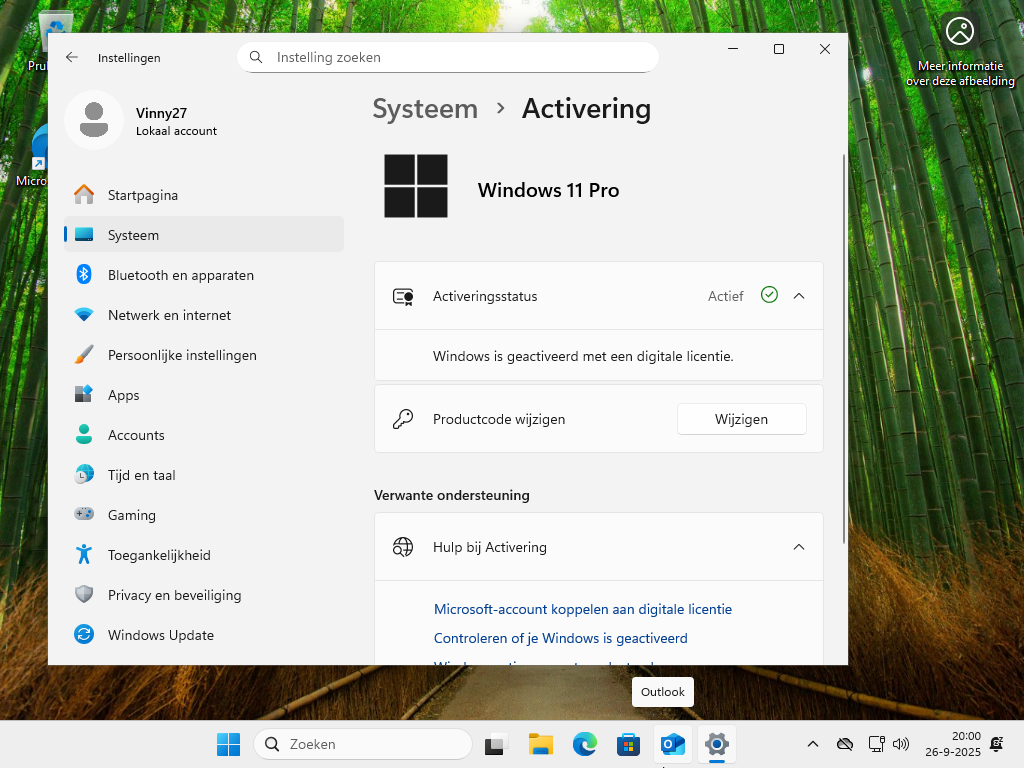Click the Windows Update sync icon
1024x768 pixels.
click(84, 634)
